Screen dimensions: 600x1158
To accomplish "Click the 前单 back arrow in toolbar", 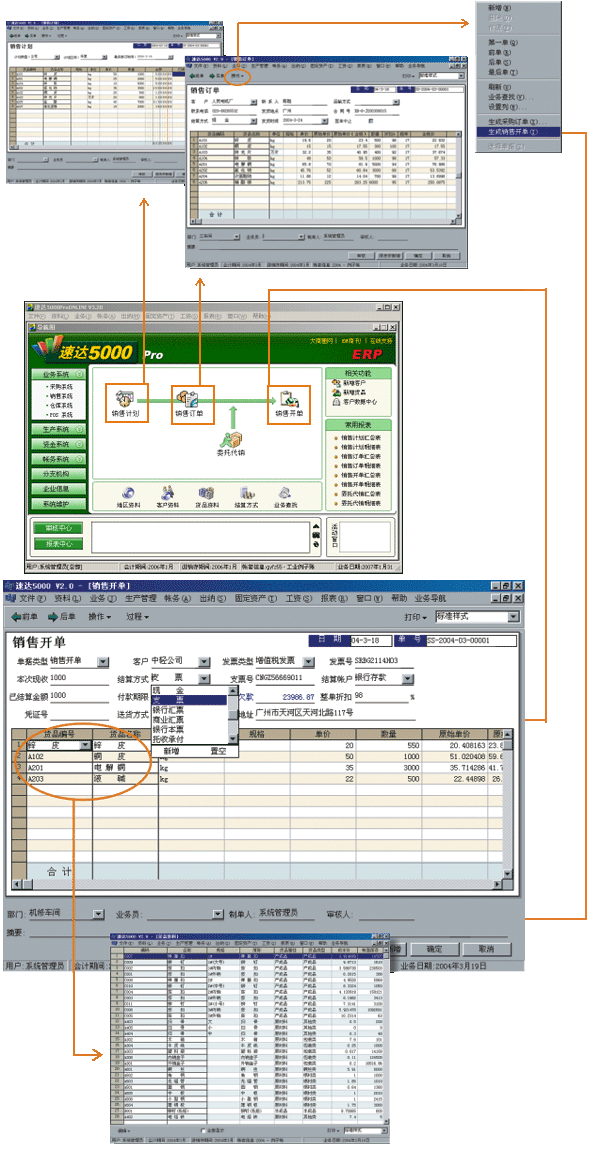I will (x=25, y=617).
